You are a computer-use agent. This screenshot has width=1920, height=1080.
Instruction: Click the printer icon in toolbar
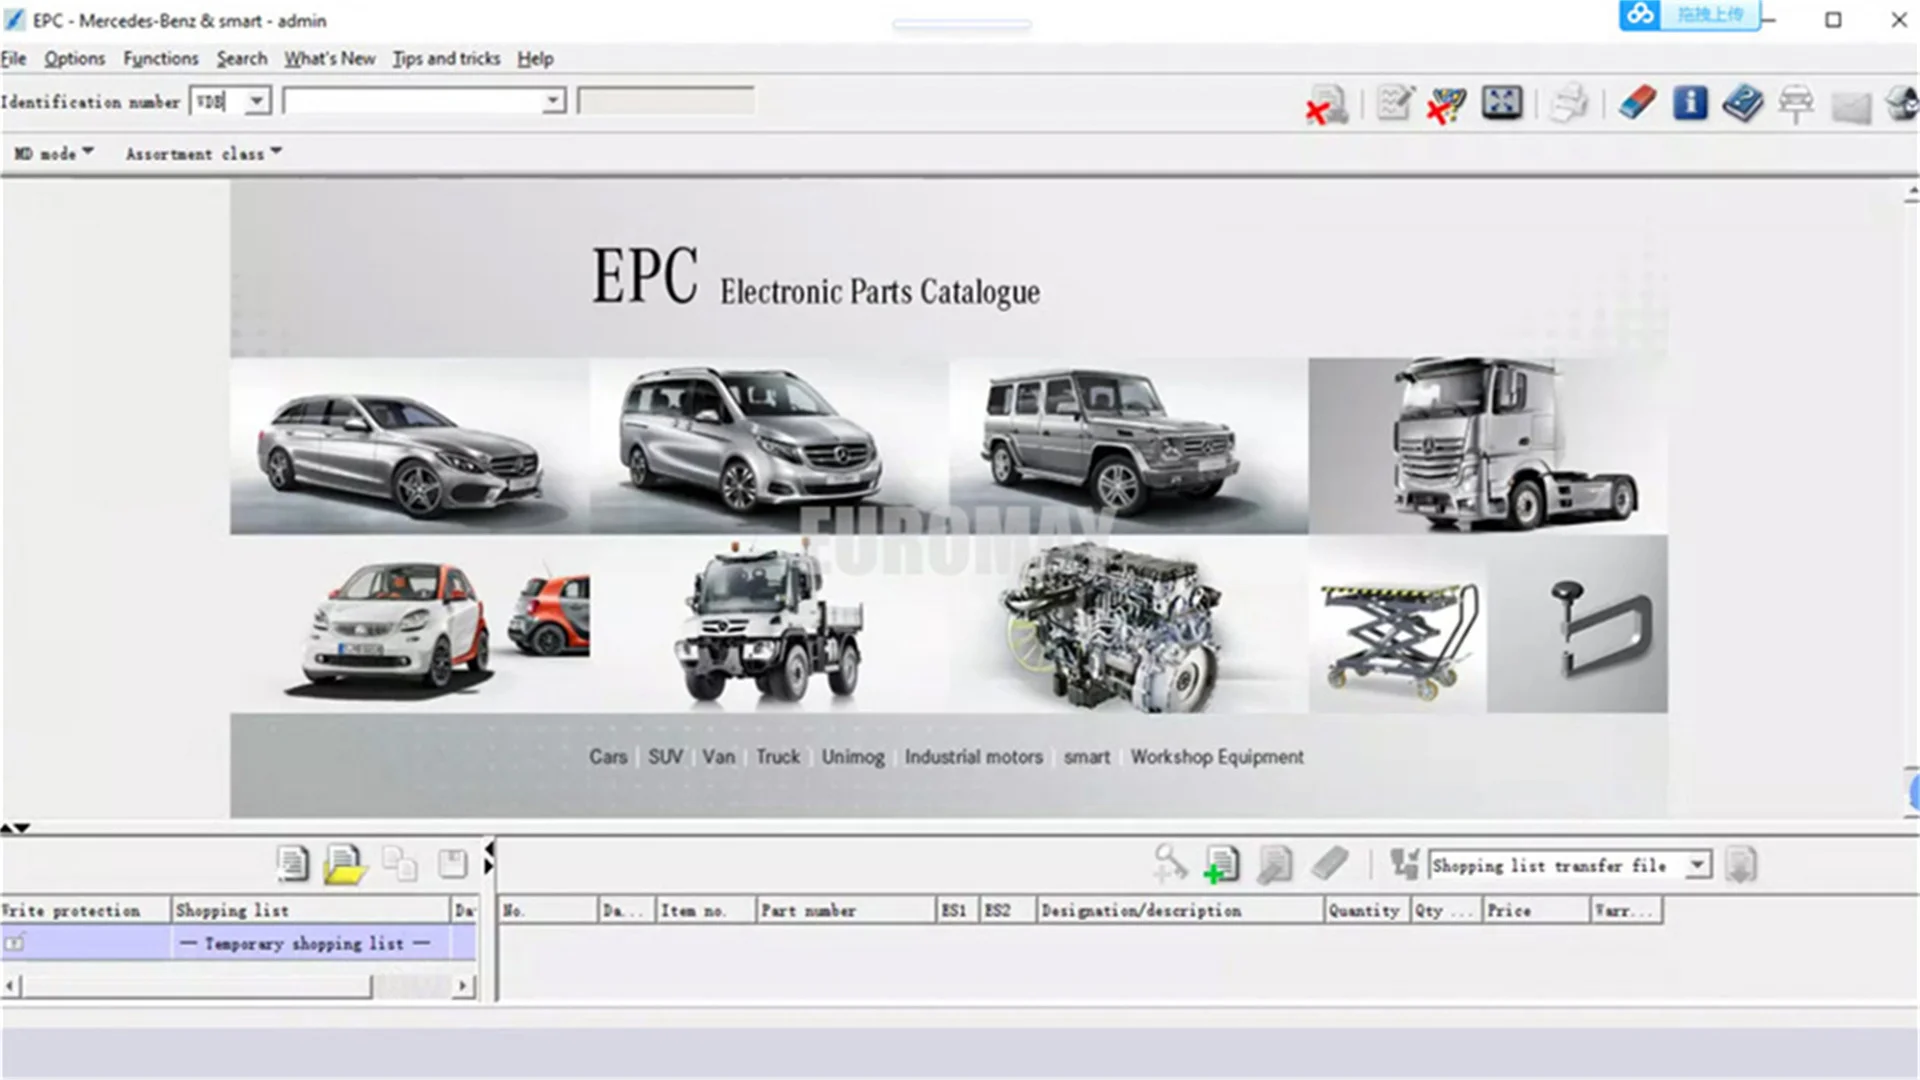coord(1568,104)
